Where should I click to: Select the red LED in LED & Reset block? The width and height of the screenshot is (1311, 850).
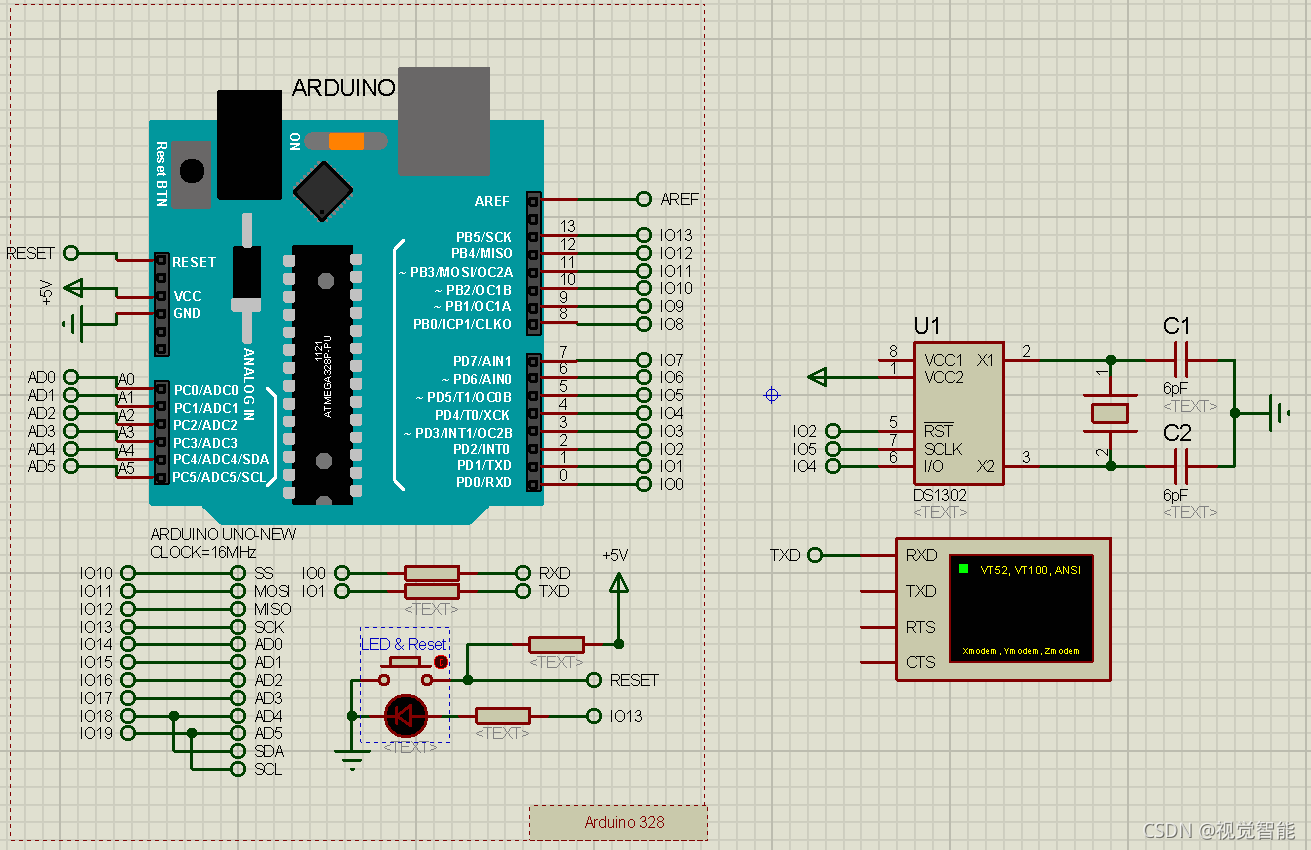point(406,715)
